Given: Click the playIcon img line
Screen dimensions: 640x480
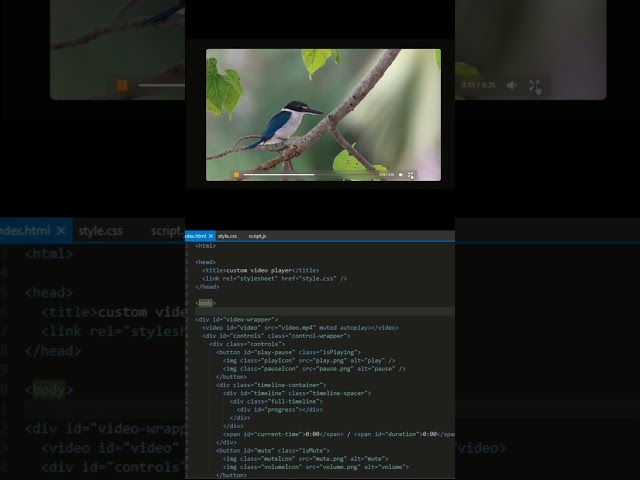Looking at the screenshot, I should click(309, 360).
